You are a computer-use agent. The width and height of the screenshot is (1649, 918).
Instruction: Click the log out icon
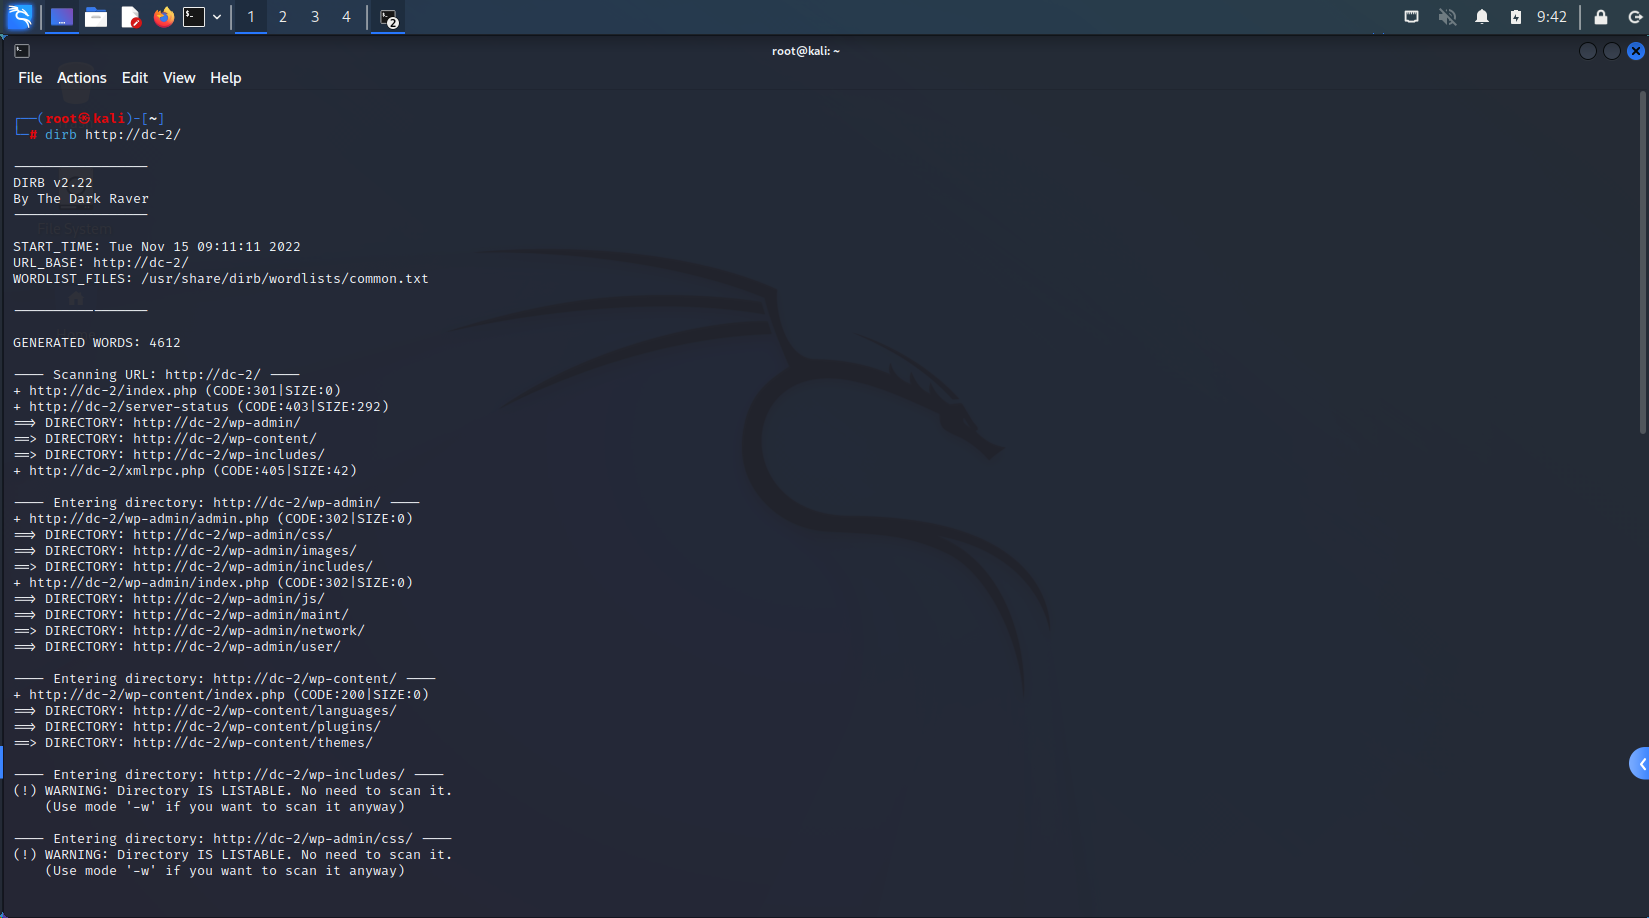pyautogui.click(x=1635, y=17)
